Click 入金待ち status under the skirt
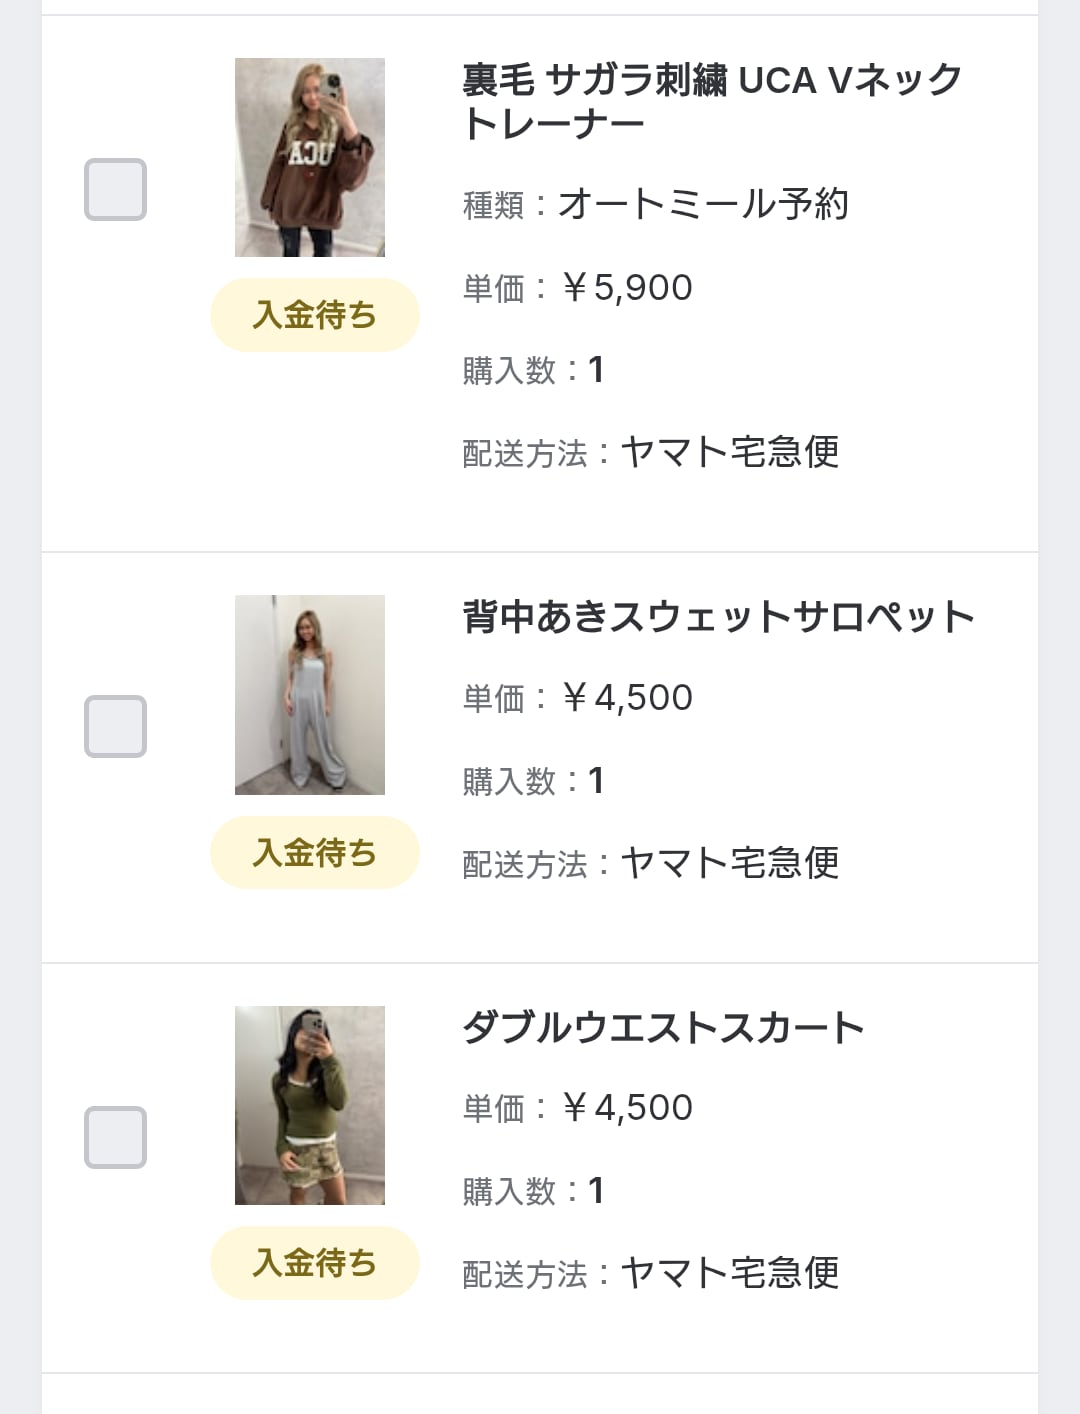Viewport: 1080px width, 1414px height. [x=314, y=1263]
